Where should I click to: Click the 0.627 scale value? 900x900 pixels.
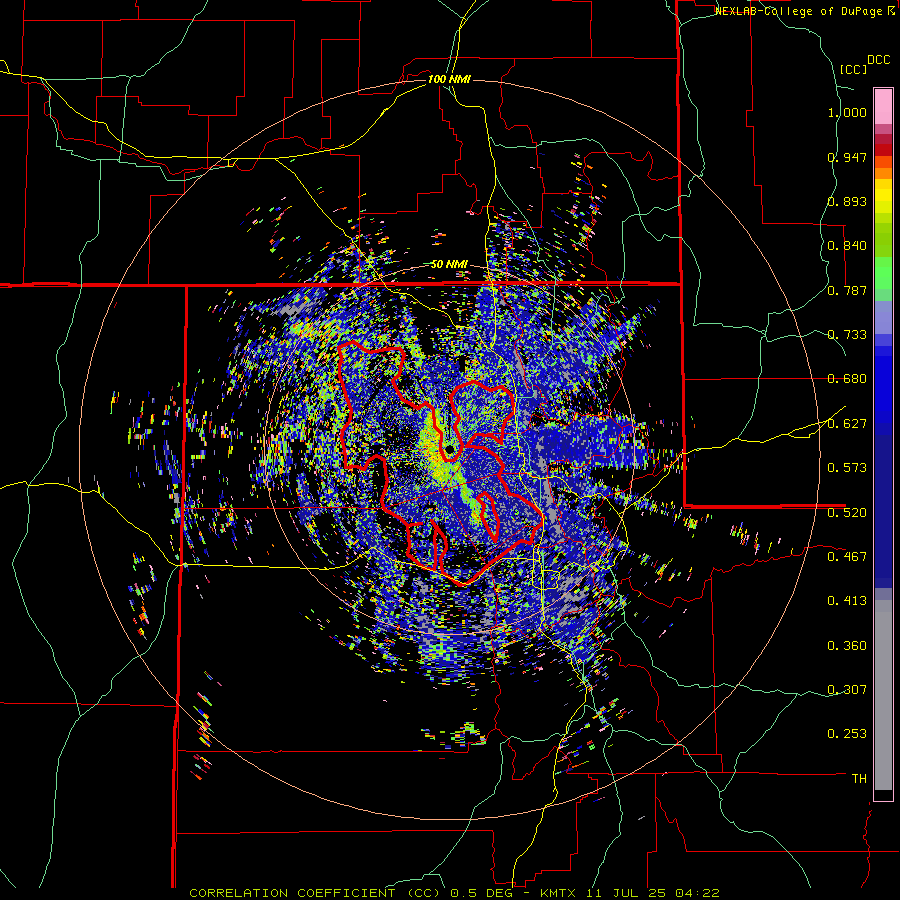point(847,424)
